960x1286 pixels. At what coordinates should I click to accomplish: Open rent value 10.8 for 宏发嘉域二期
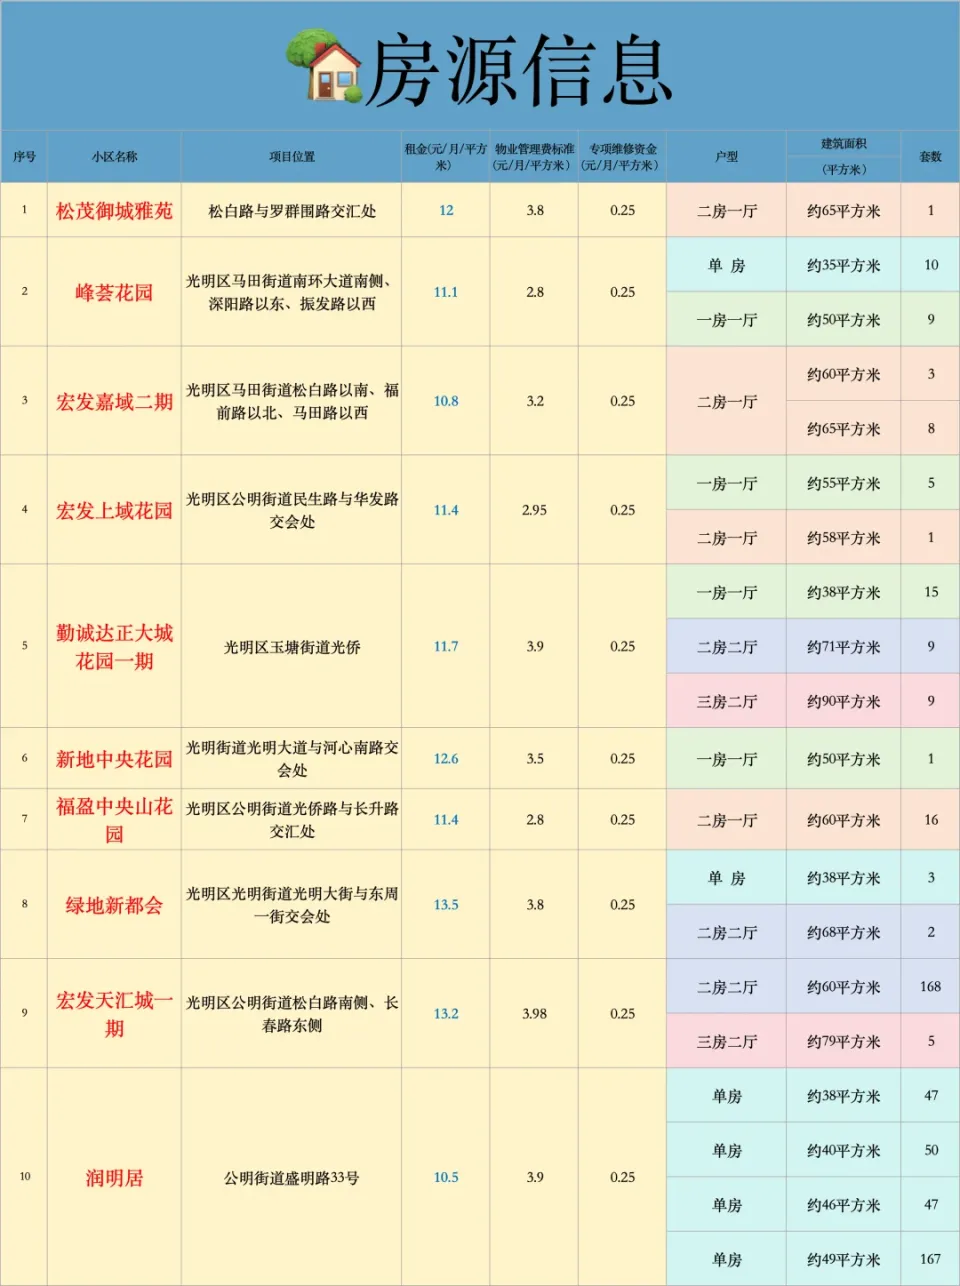444,400
